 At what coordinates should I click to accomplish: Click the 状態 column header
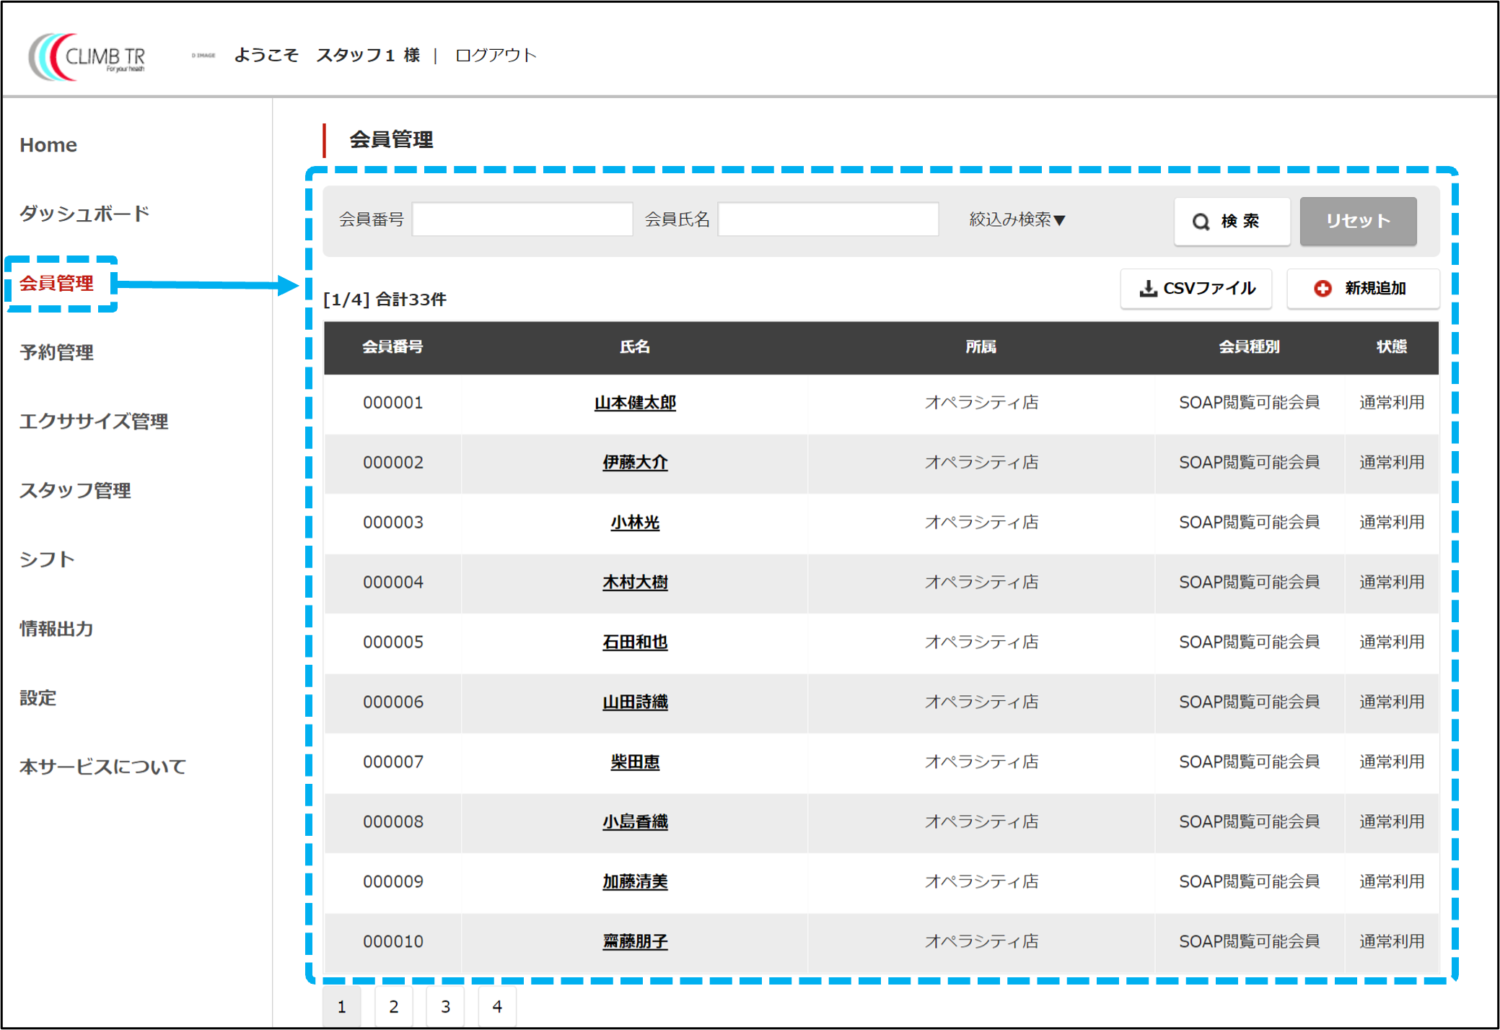point(1391,347)
